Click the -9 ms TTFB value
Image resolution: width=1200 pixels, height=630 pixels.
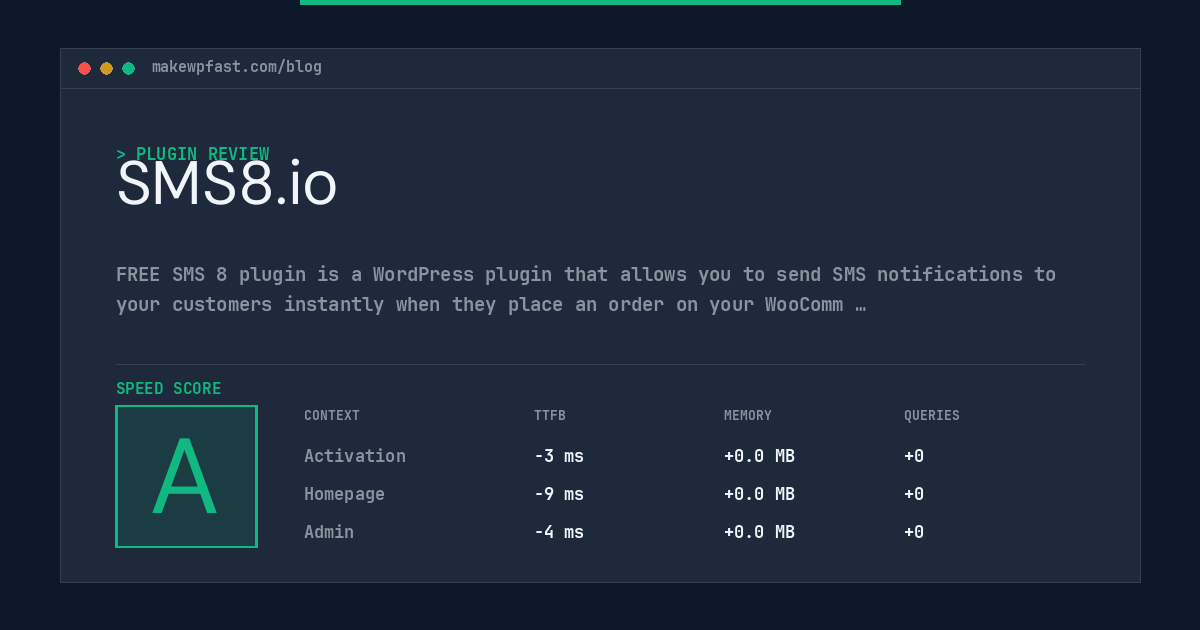pyautogui.click(x=559, y=494)
